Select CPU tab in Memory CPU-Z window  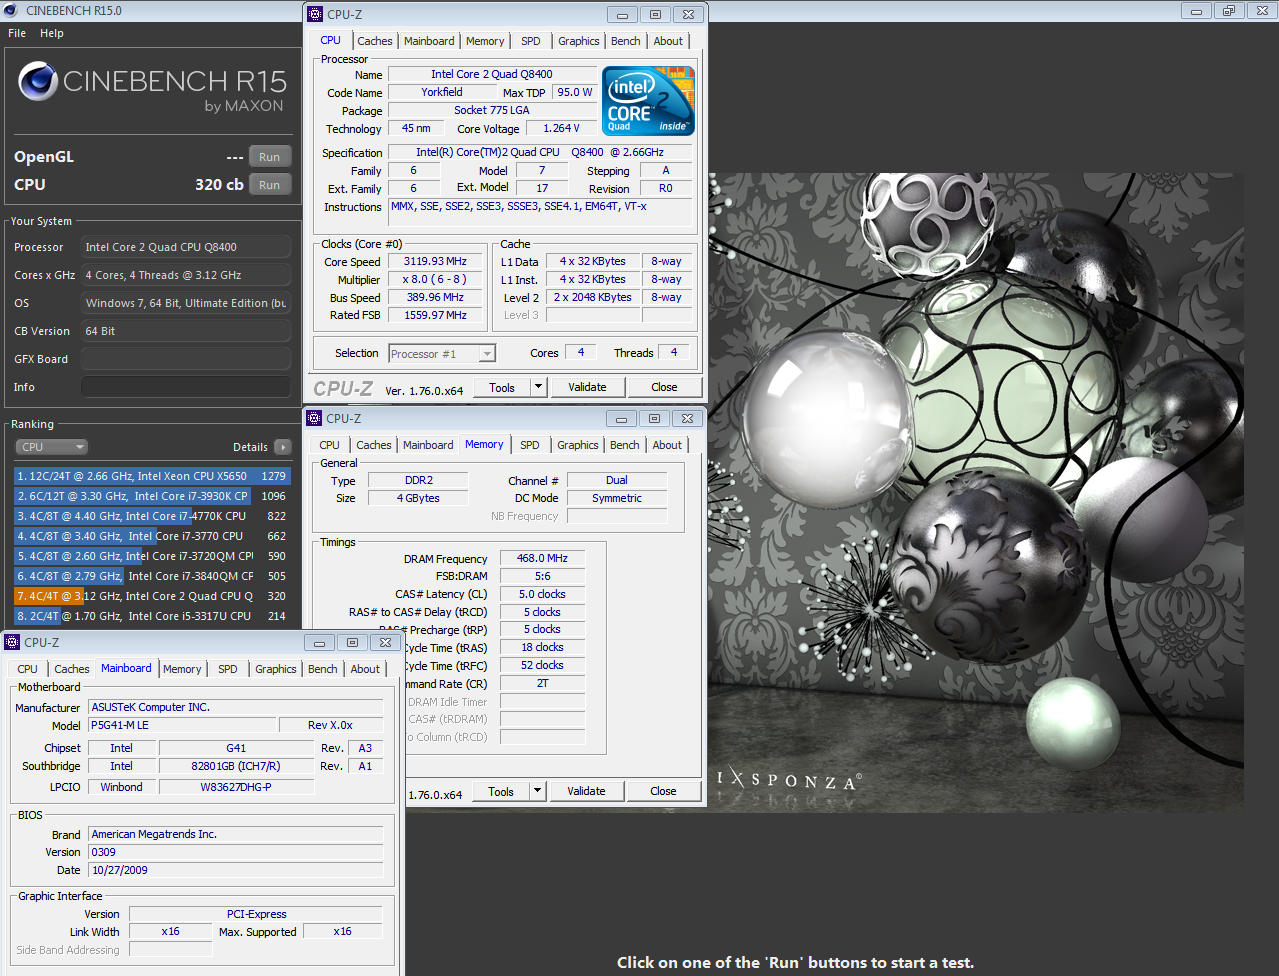[x=330, y=445]
